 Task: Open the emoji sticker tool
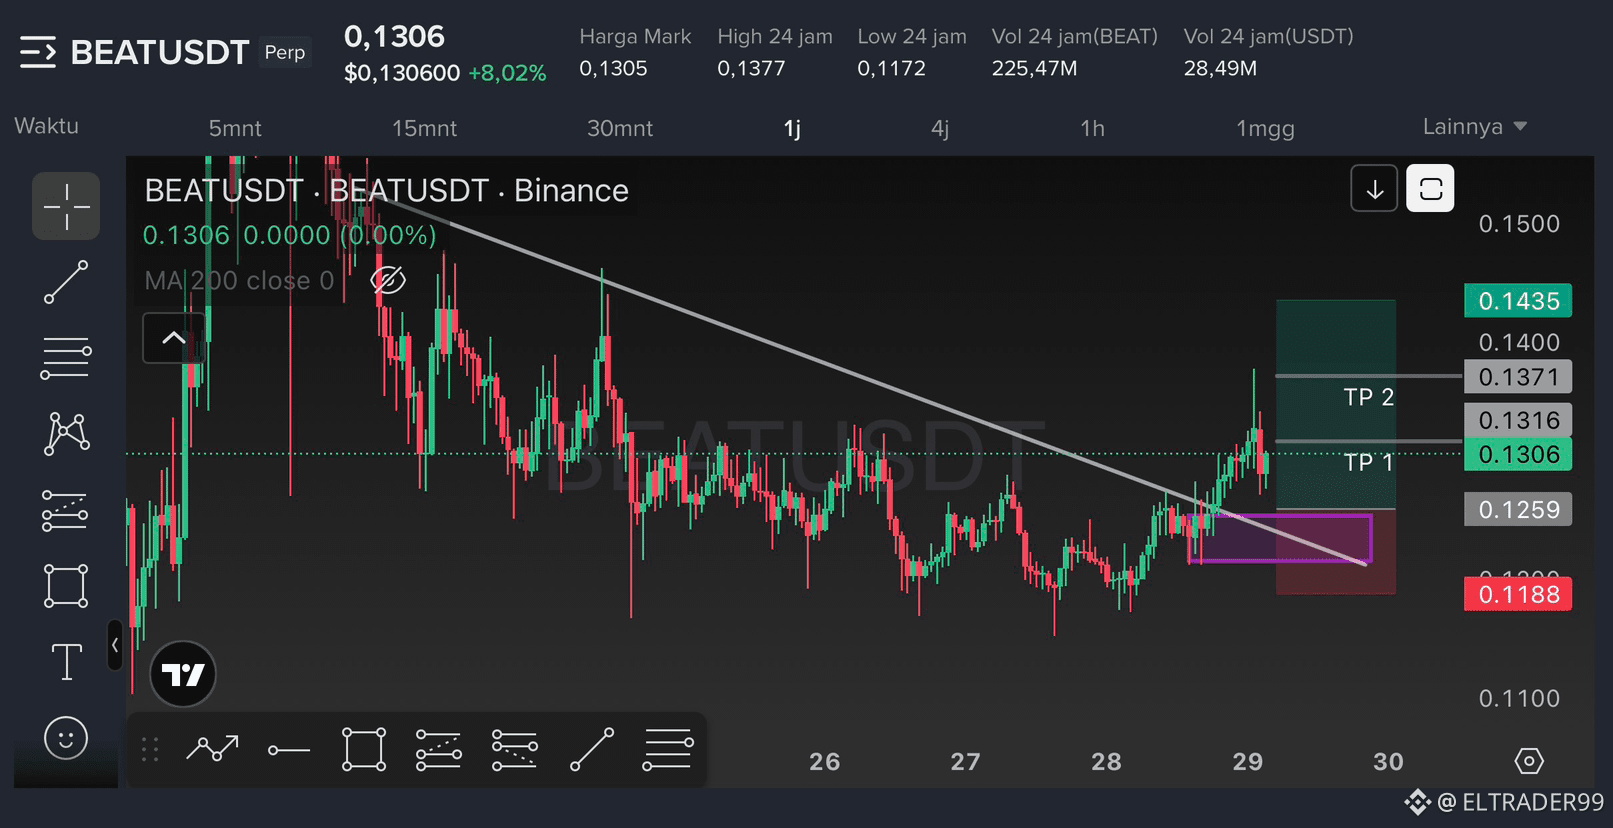click(x=66, y=738)
